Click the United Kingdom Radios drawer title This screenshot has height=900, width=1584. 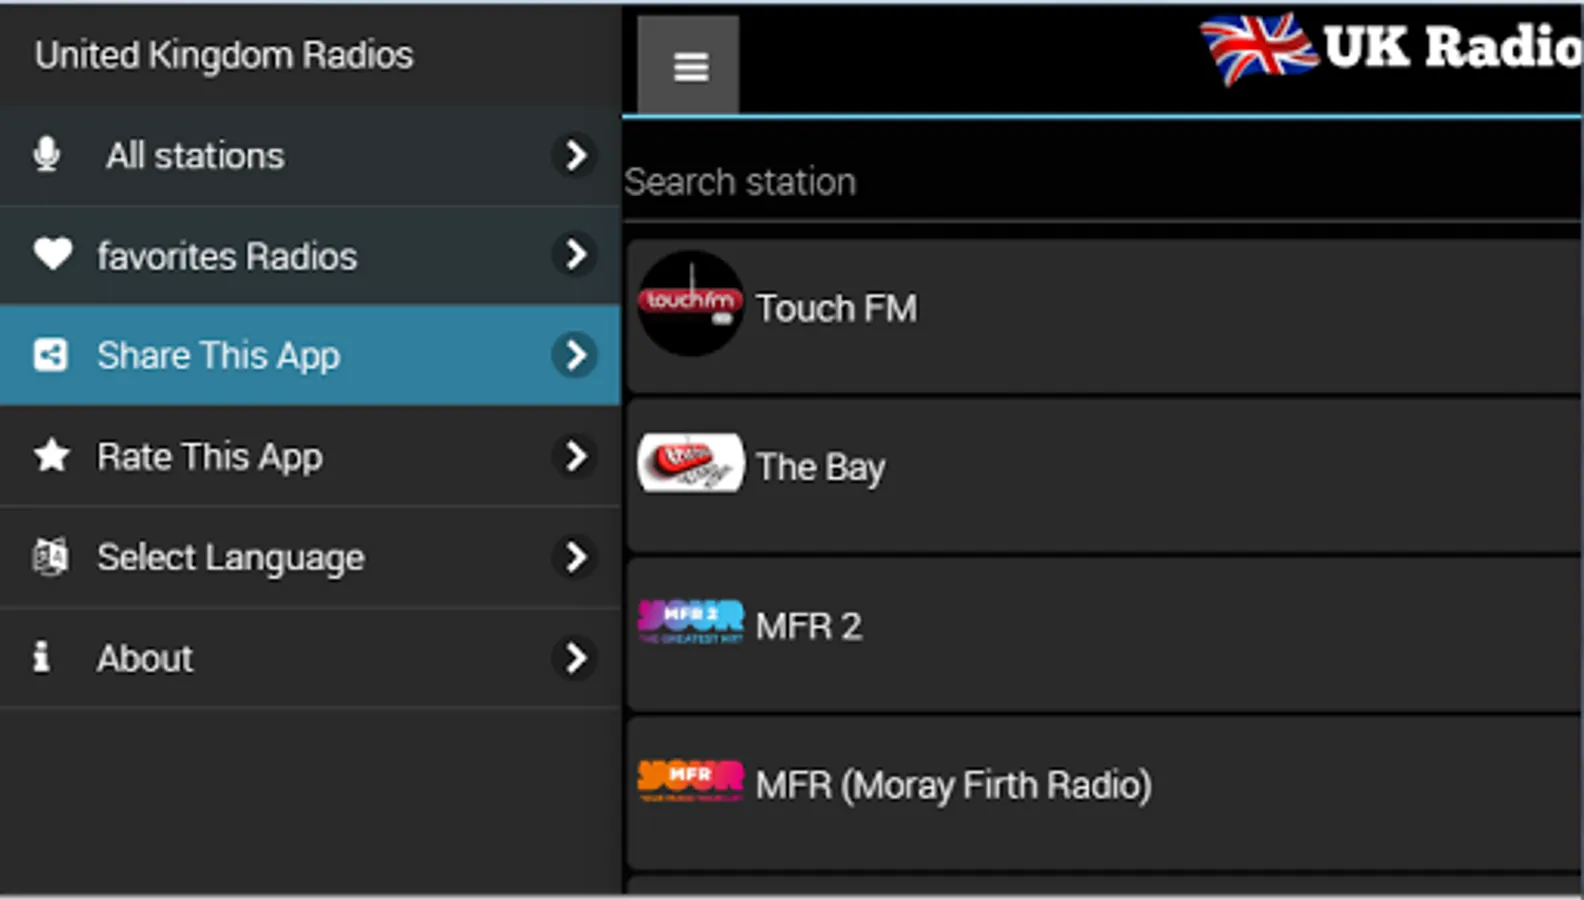[x=224, y=55]
